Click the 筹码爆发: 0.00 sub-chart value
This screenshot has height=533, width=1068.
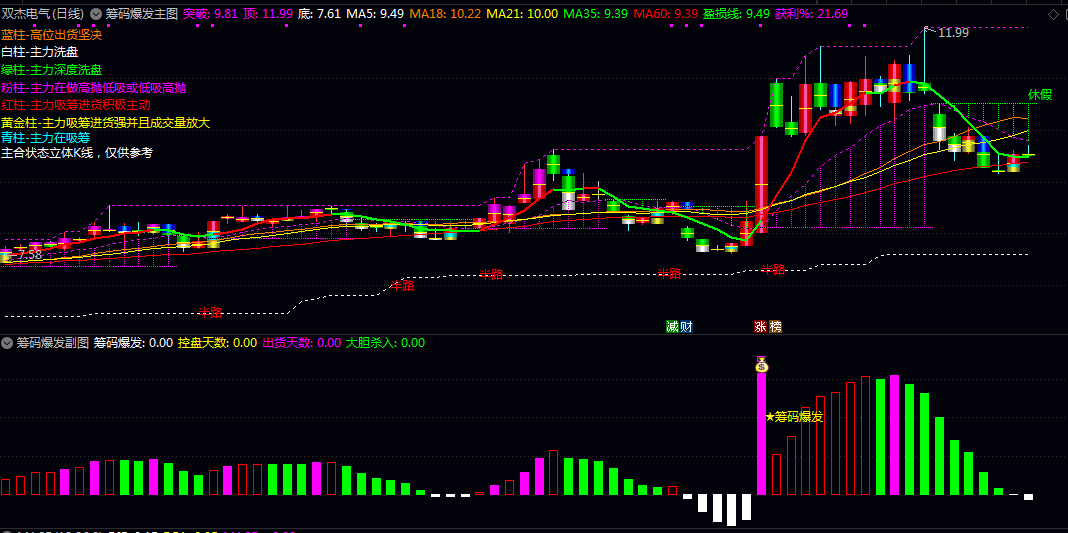pyautogui.click(x=133, y=342)
